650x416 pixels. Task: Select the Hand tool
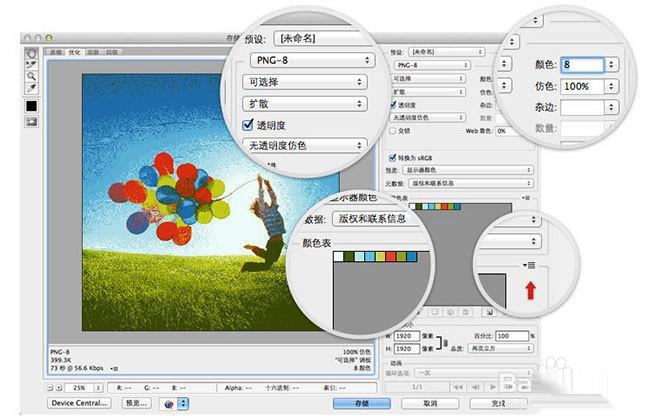[32, 53]
